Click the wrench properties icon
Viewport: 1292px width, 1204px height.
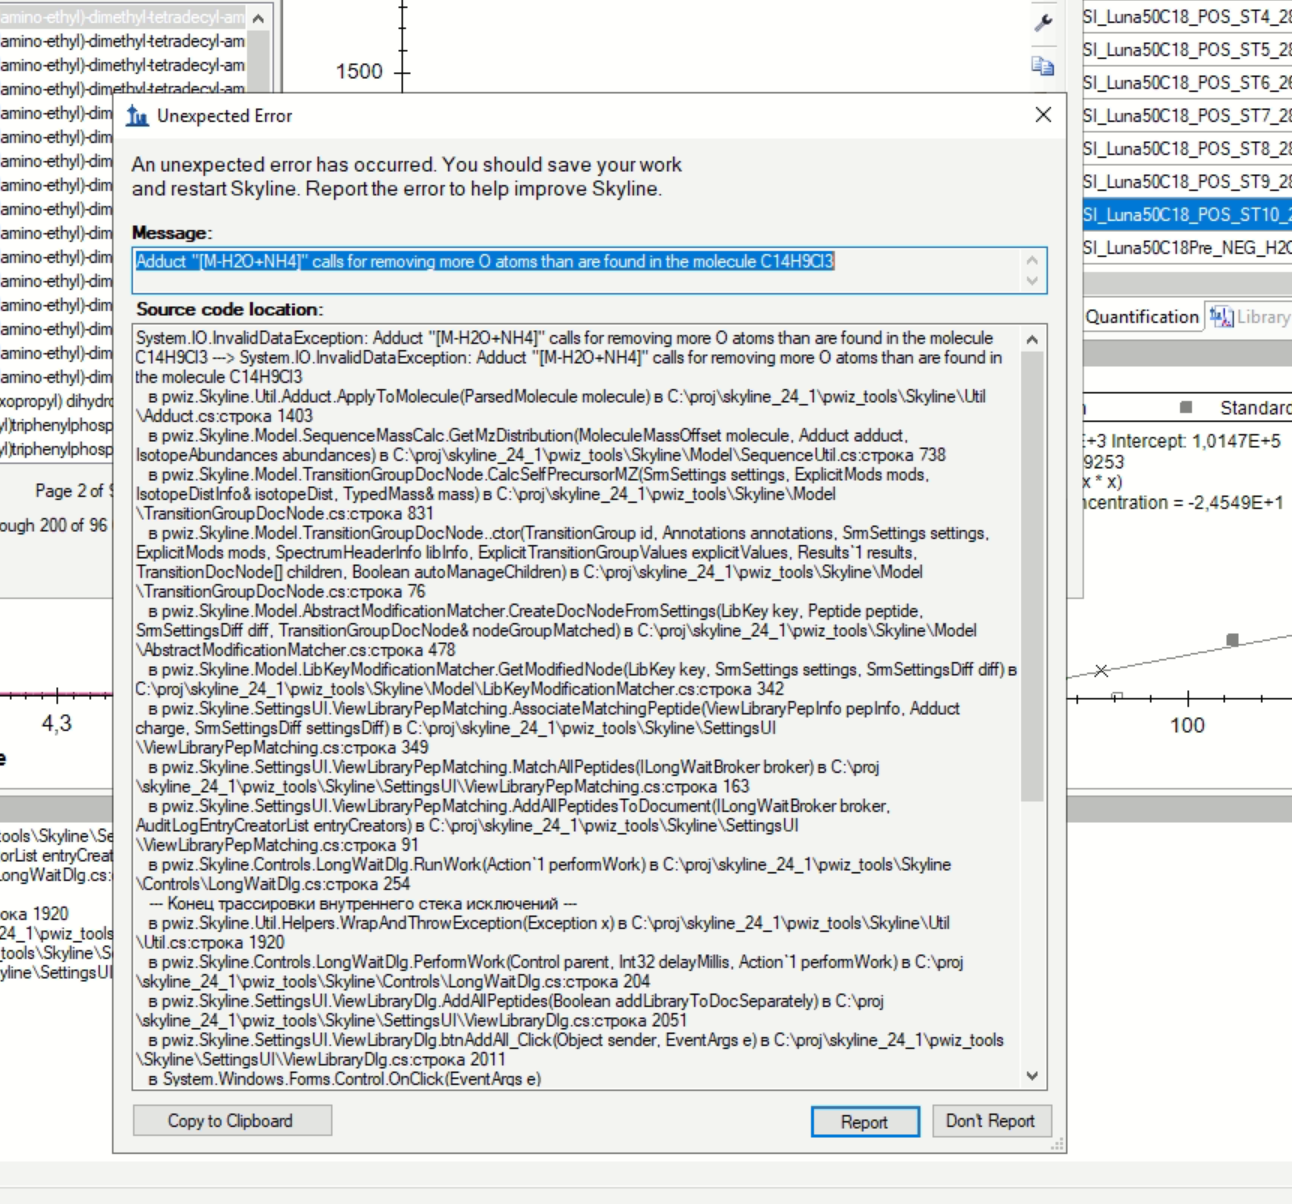tap(1043, 22)
